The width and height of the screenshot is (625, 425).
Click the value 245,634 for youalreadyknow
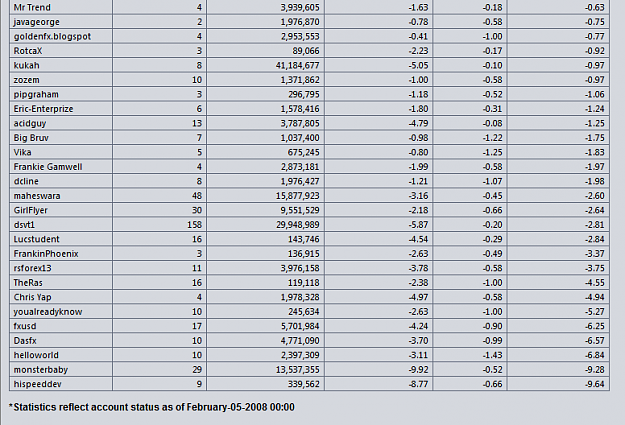303,312
